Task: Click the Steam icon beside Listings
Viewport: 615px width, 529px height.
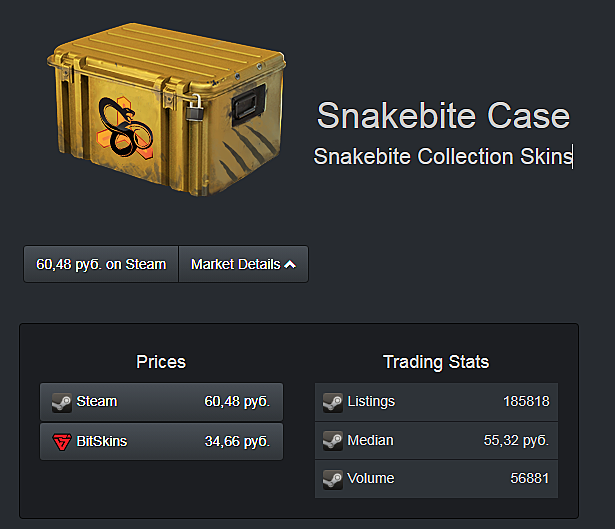Action: tap(333, 402)
